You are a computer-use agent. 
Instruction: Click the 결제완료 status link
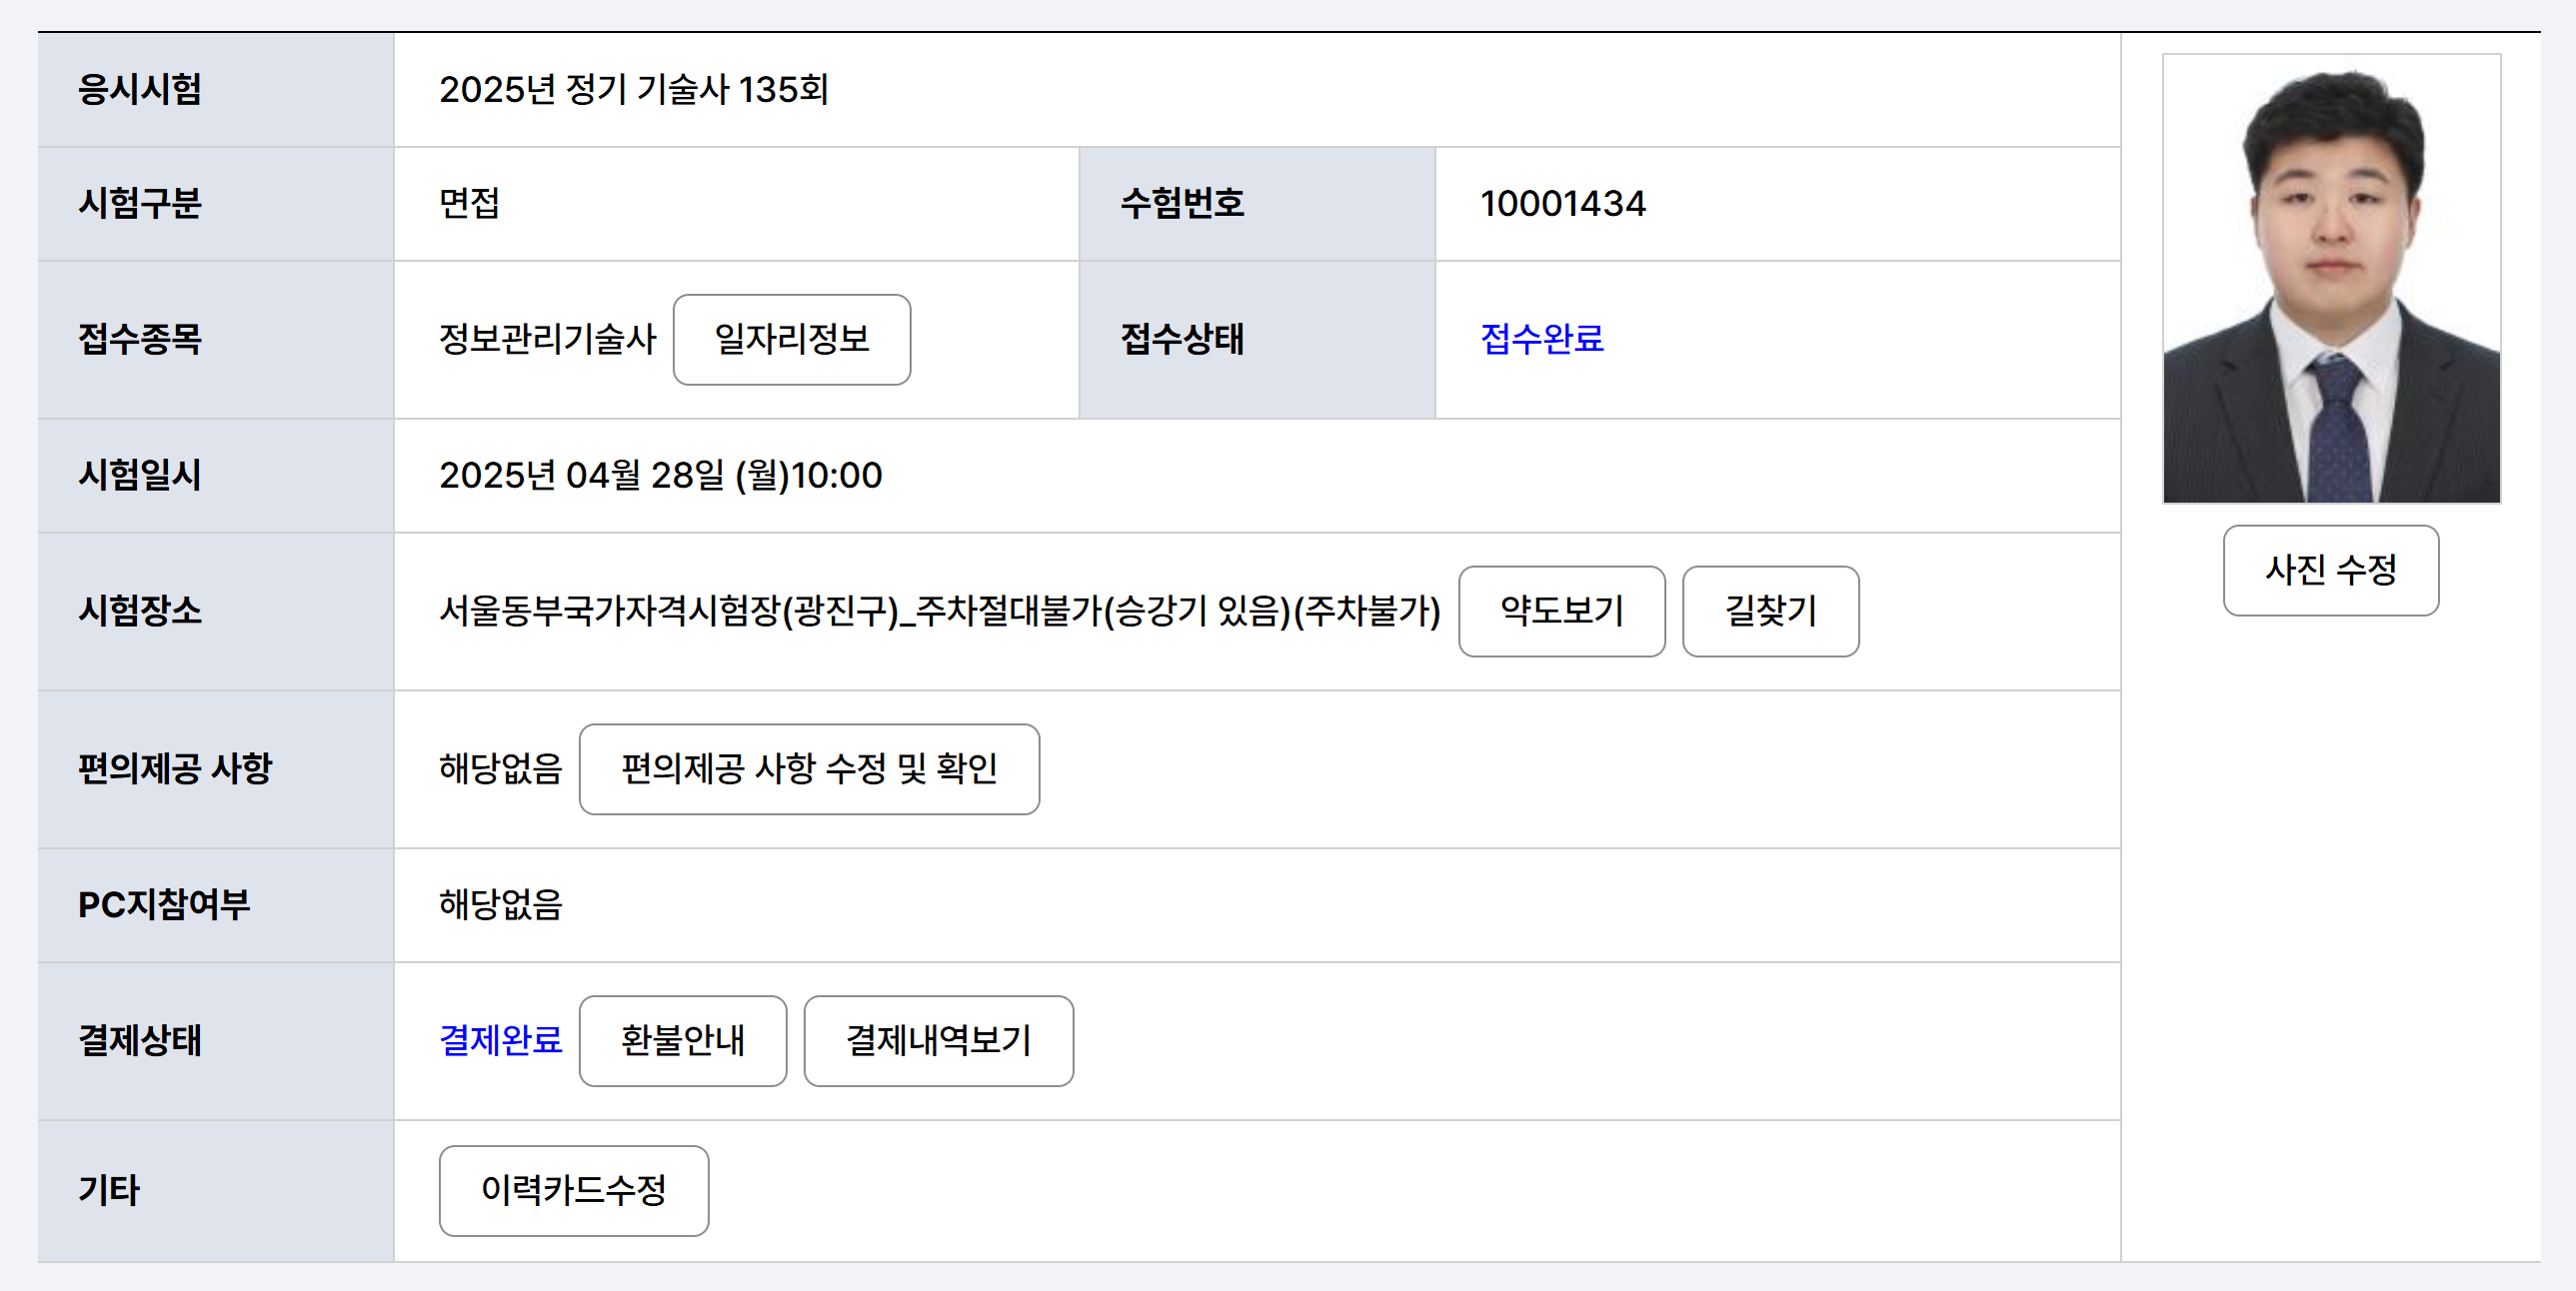(500, 1040)
